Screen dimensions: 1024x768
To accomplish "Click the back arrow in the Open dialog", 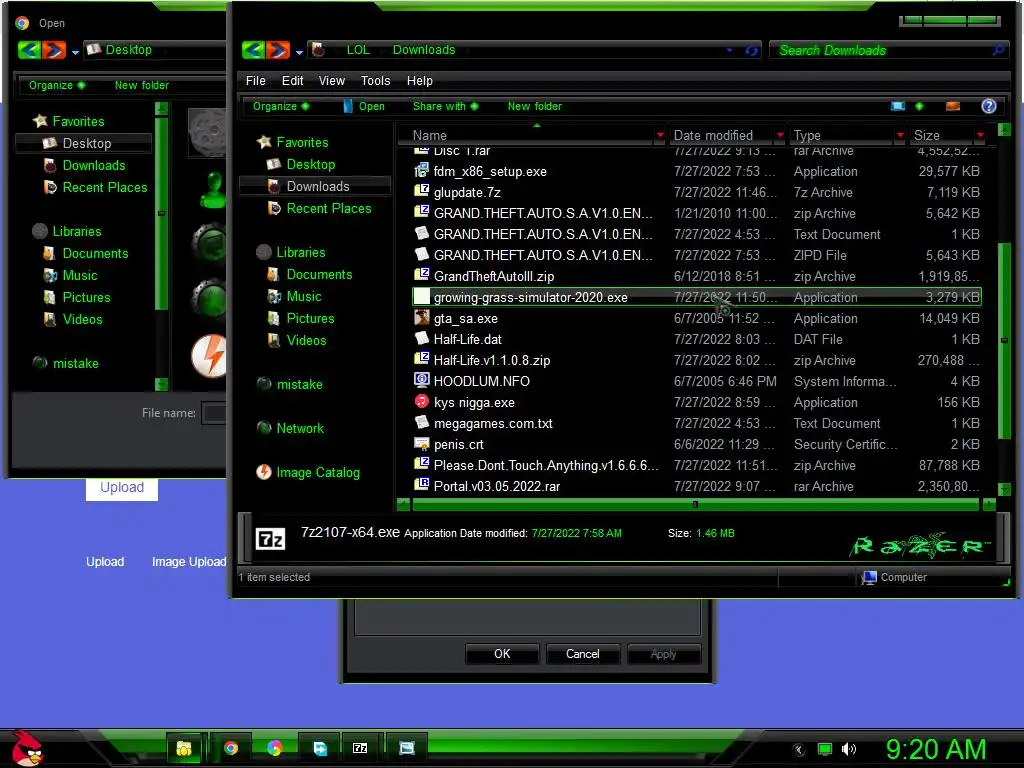I will click(29, 50).
